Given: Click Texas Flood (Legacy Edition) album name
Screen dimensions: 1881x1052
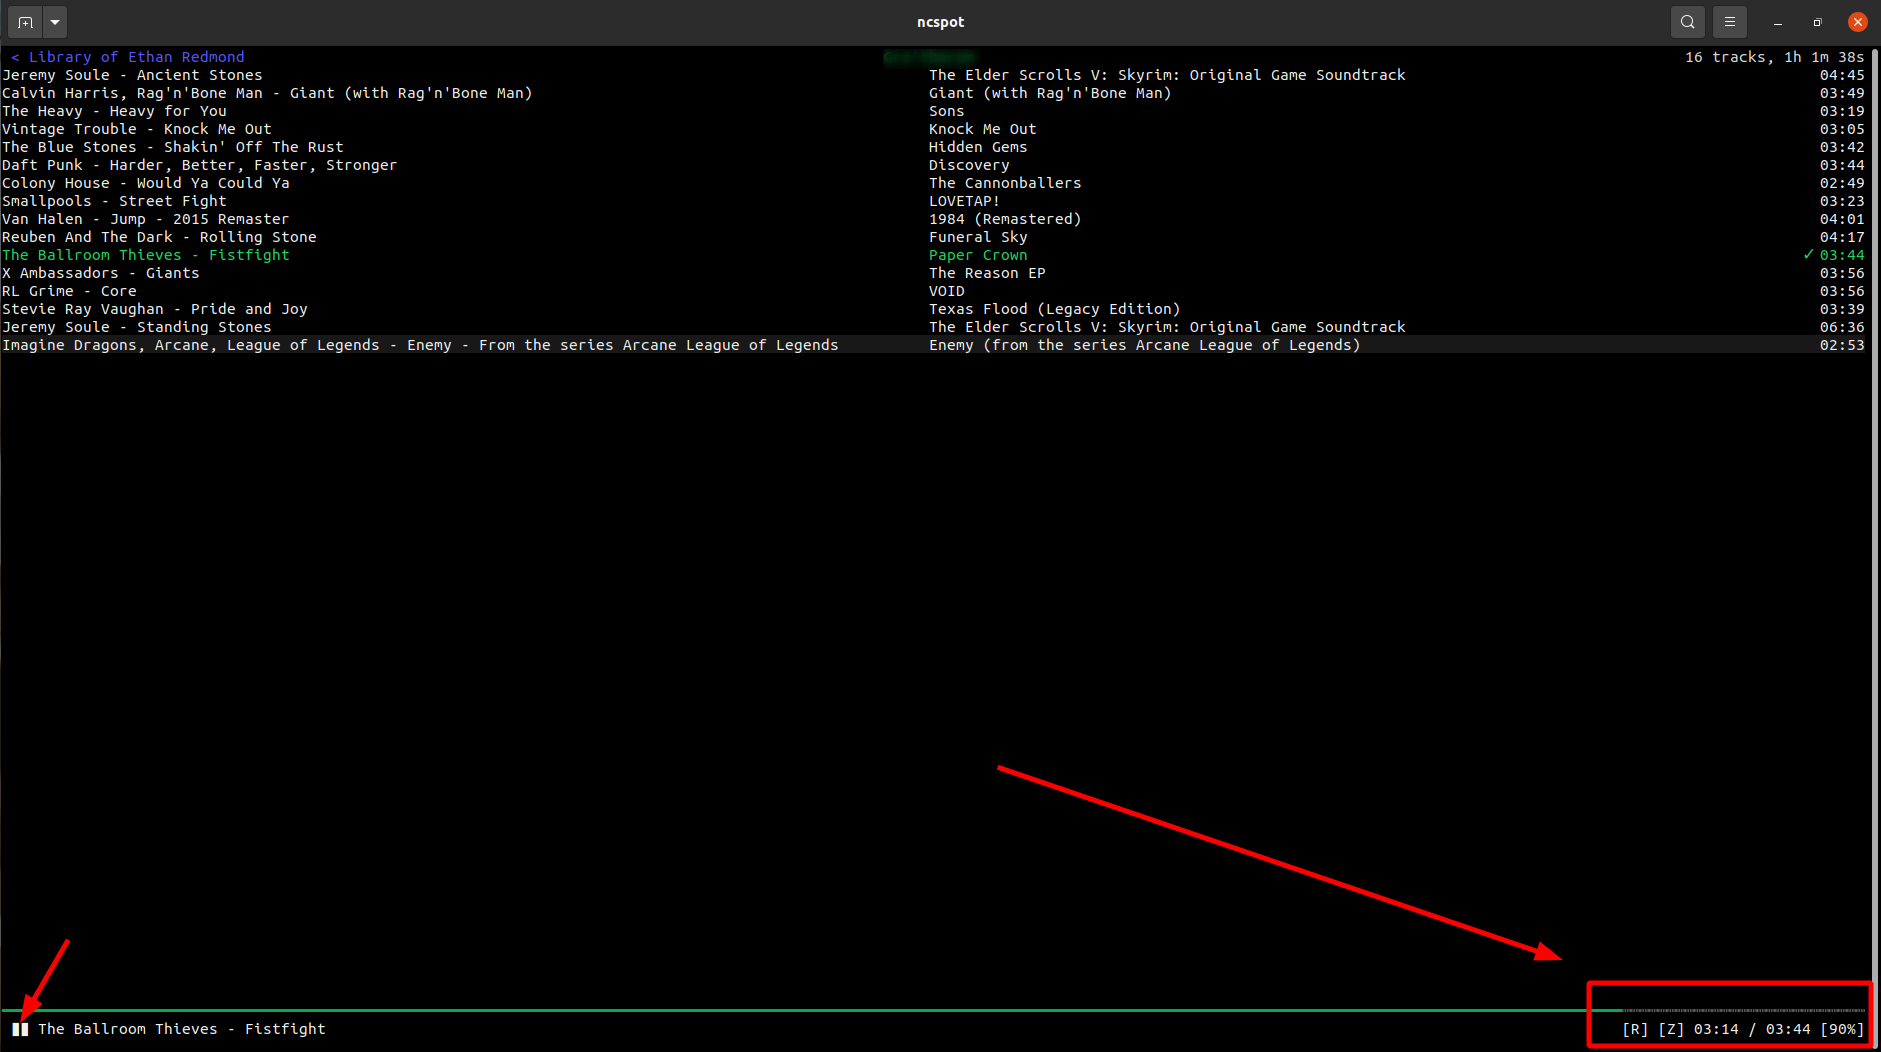Looking at the screenshot, I should click(1054, 309).
